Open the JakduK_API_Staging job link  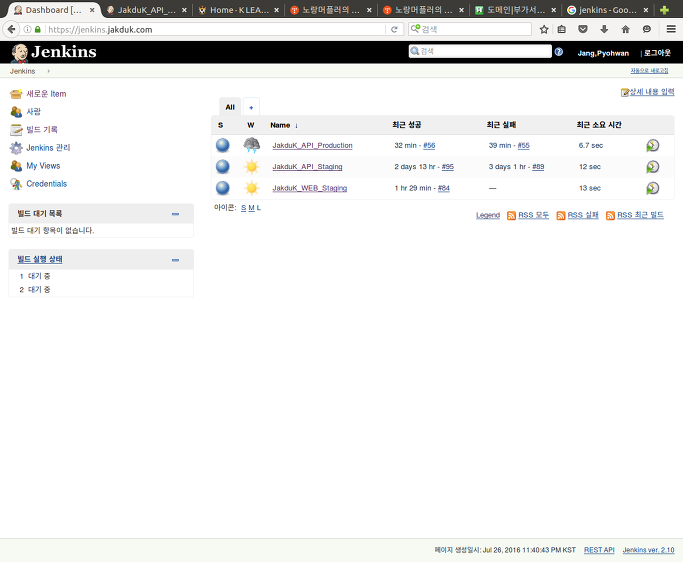pyautogui.click(x=307, y=167)
